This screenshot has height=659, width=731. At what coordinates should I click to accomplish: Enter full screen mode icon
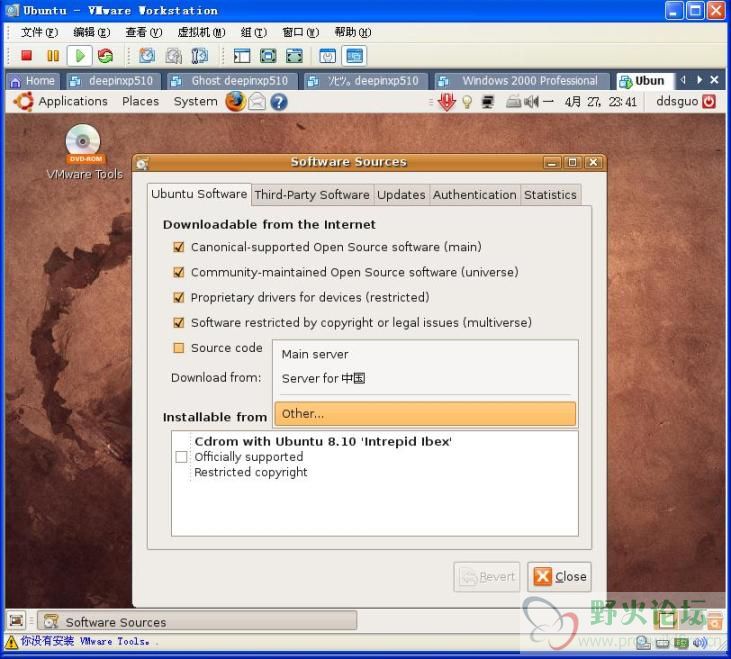pos(268,56)
